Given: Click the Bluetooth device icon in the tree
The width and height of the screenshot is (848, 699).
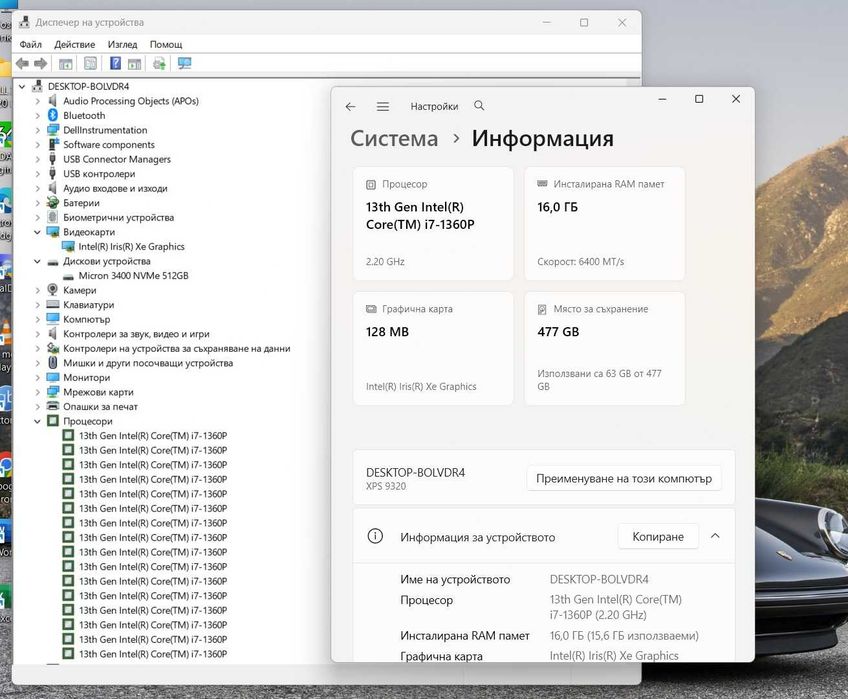Looking at the screenshot, I should 52,115.
